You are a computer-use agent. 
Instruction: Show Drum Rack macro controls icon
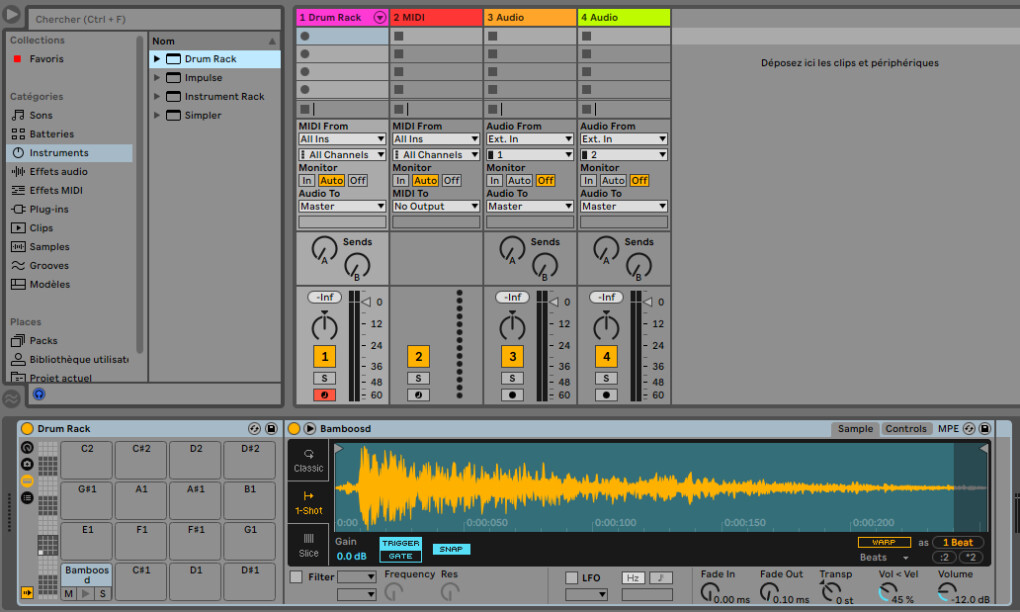click(27, 447)
